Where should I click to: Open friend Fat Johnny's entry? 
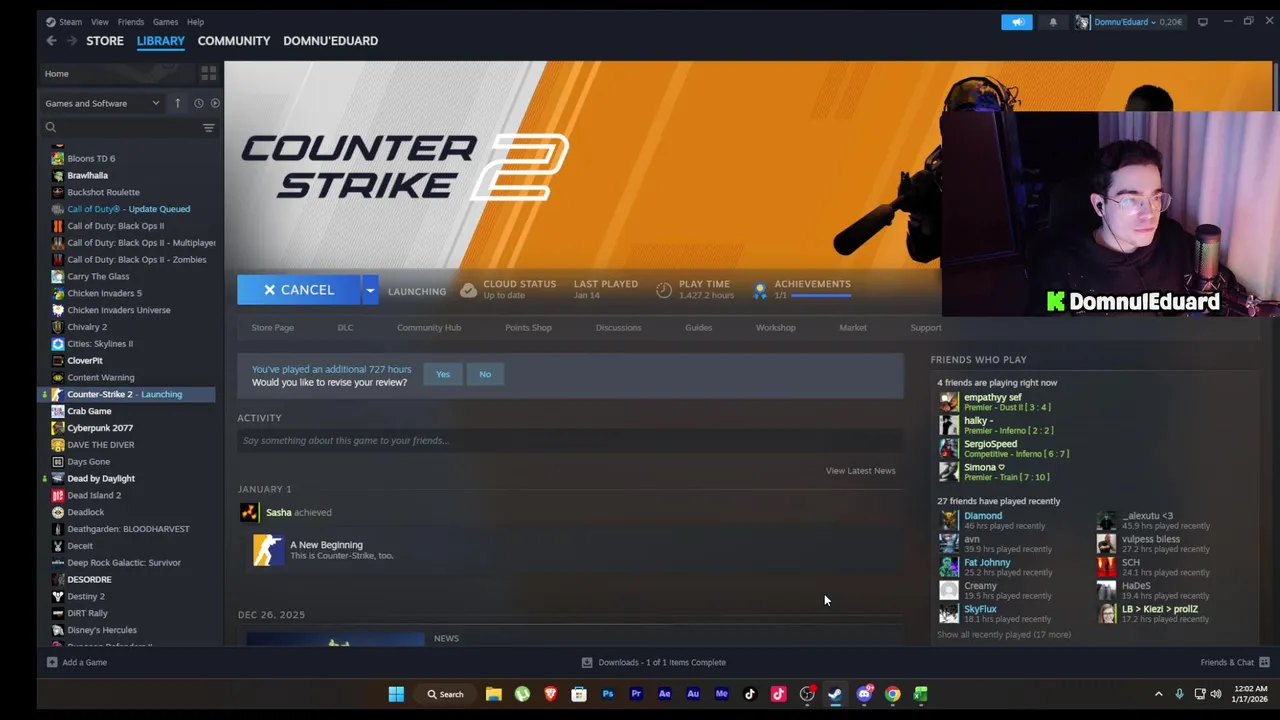coord(994,567)
